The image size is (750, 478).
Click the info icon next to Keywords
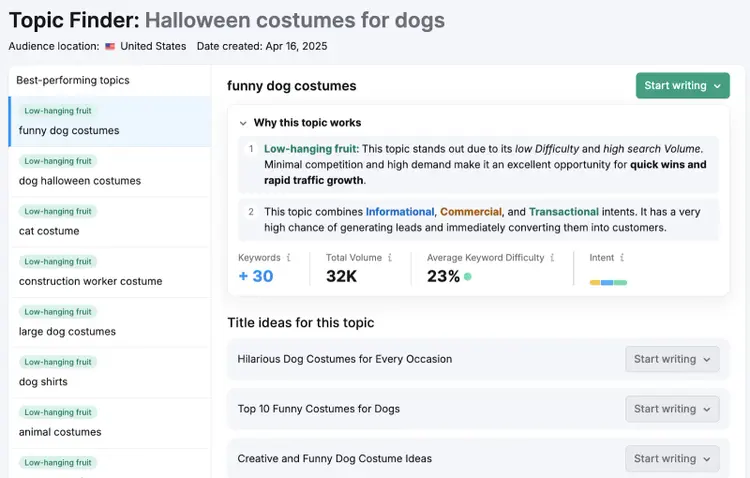click(x=288, y=257)
